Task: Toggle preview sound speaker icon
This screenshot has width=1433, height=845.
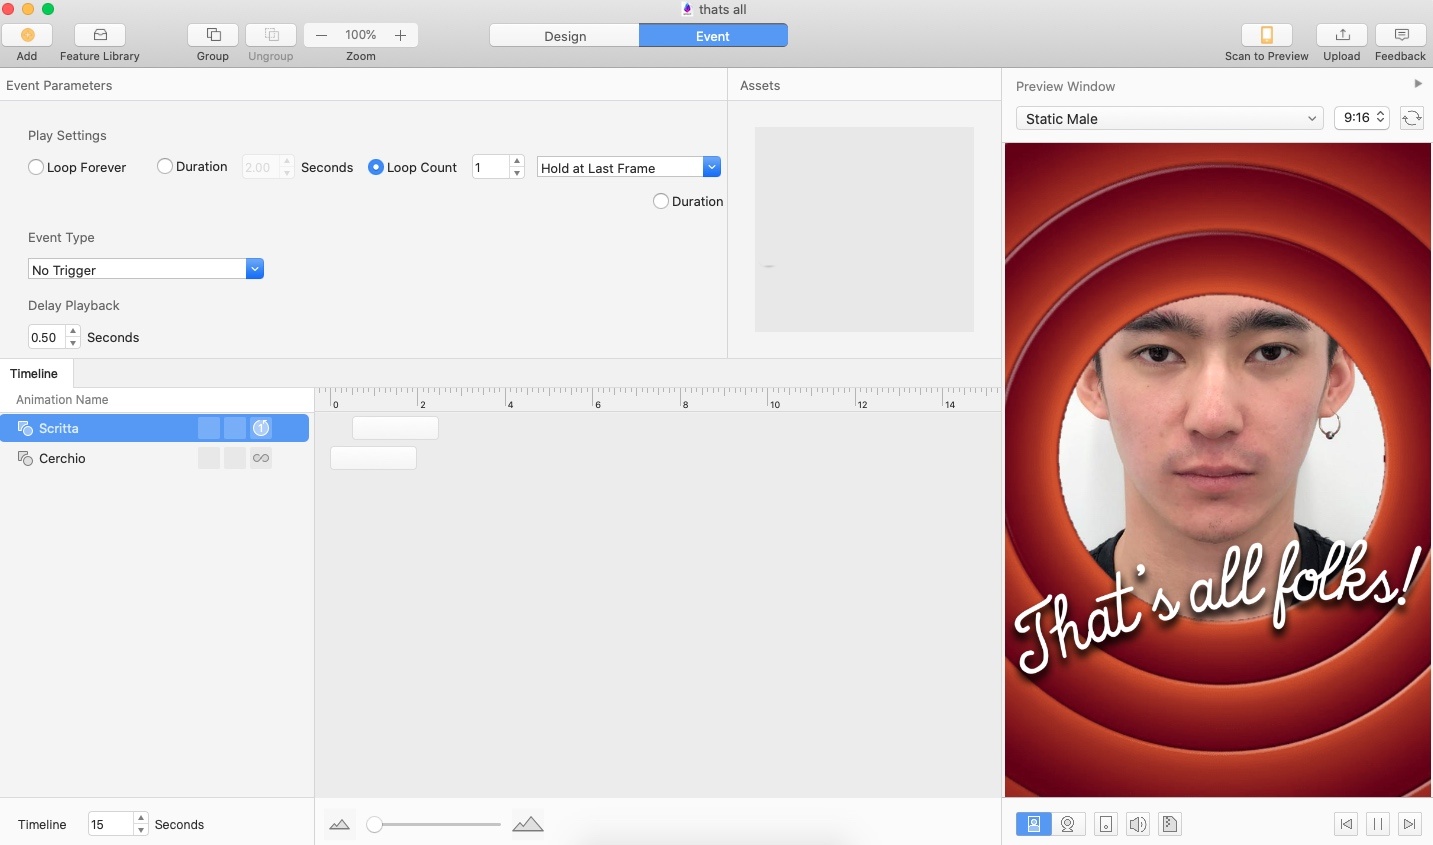Action: [x=1138, y=824]
